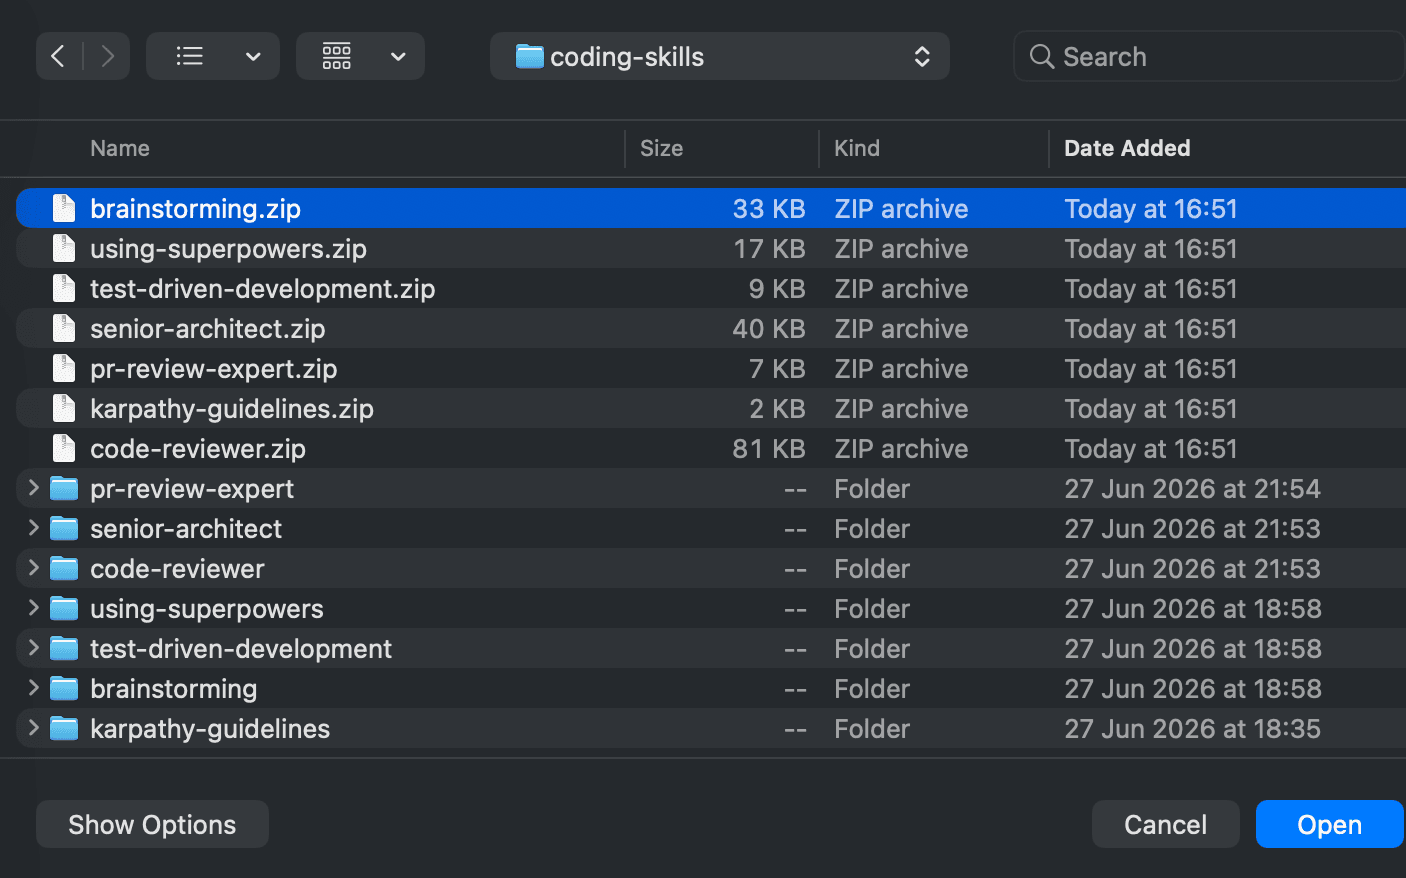Expand the karpathy-guidelines folder
The width and height of the screenshot is (1406, 878).
pos(33,727)
